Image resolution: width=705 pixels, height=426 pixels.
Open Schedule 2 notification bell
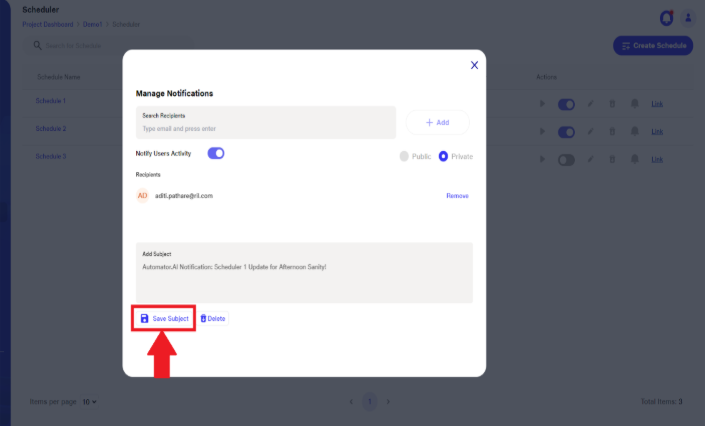click(x=634, y=132)
